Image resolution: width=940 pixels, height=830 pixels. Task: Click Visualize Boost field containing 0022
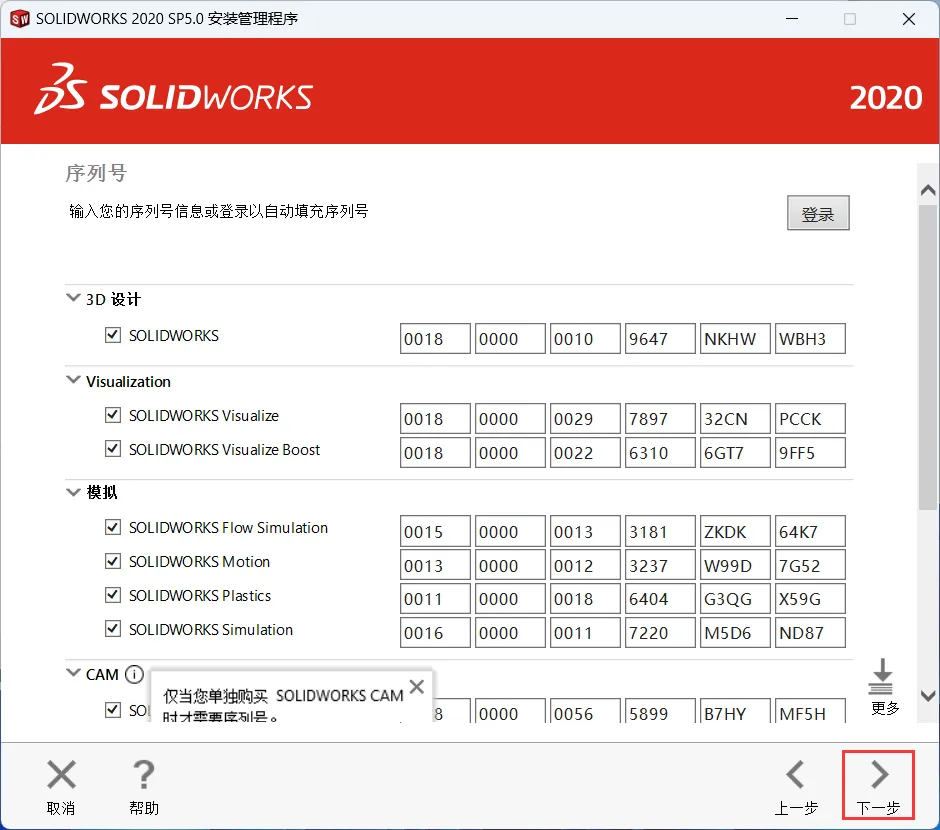(x=585, y=452)
